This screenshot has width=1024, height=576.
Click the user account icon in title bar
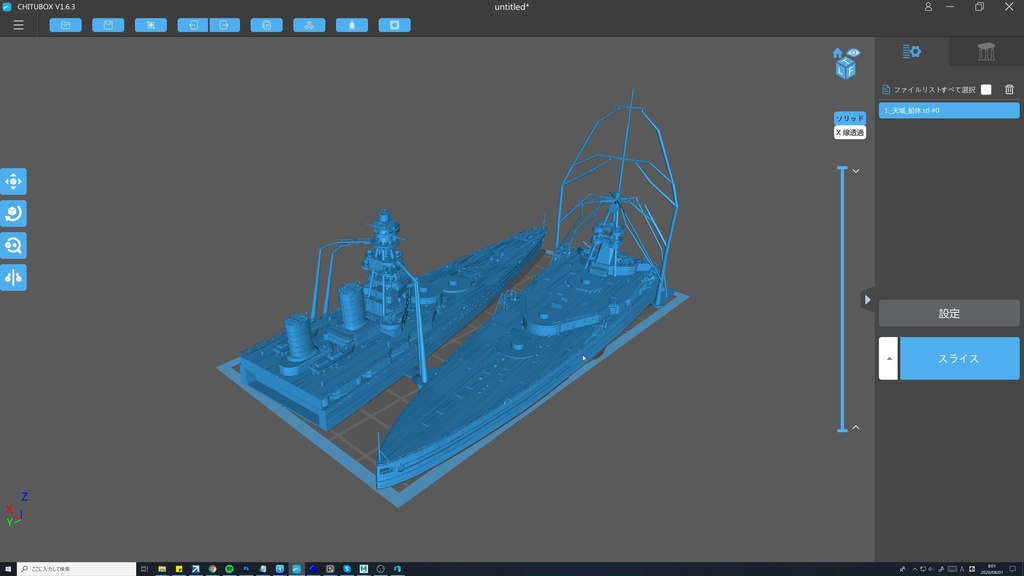(928, 7)
